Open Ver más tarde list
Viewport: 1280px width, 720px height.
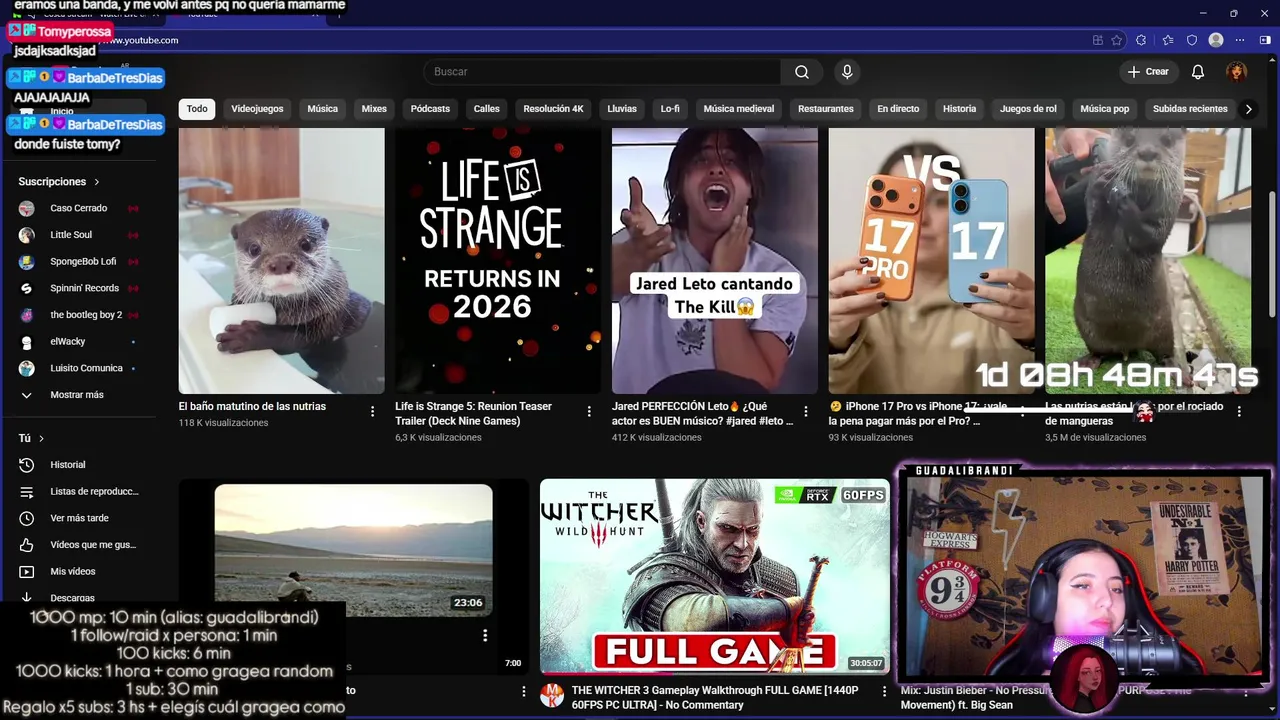click(79, 518)
